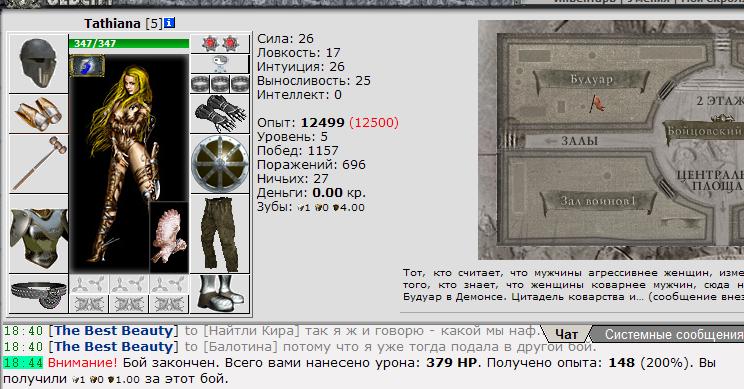Click the highlighted 18:44 timestamp
The height and width of the screenshot is (389, 744).
point(23,363)
